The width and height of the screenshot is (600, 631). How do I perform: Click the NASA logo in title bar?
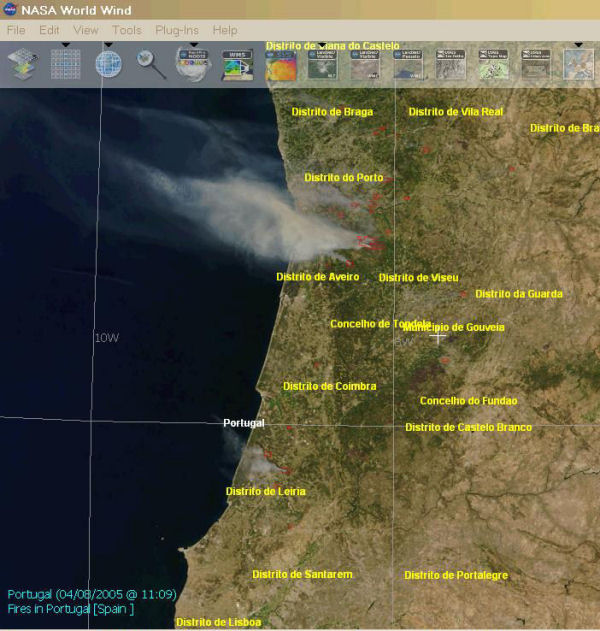point(10,11)
